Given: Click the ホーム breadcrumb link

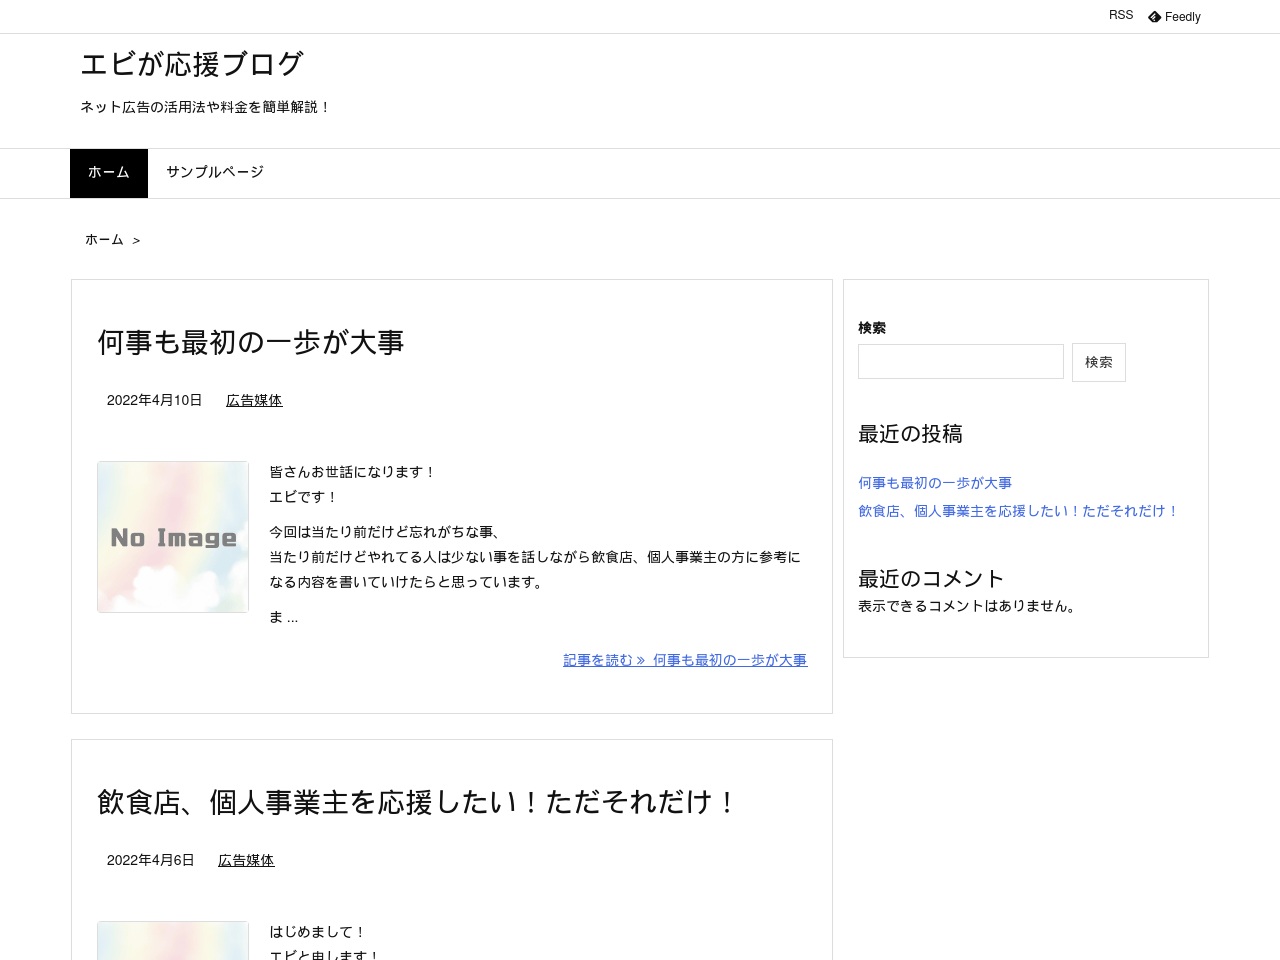Looking at the screenshot, I should pos(104,240).
